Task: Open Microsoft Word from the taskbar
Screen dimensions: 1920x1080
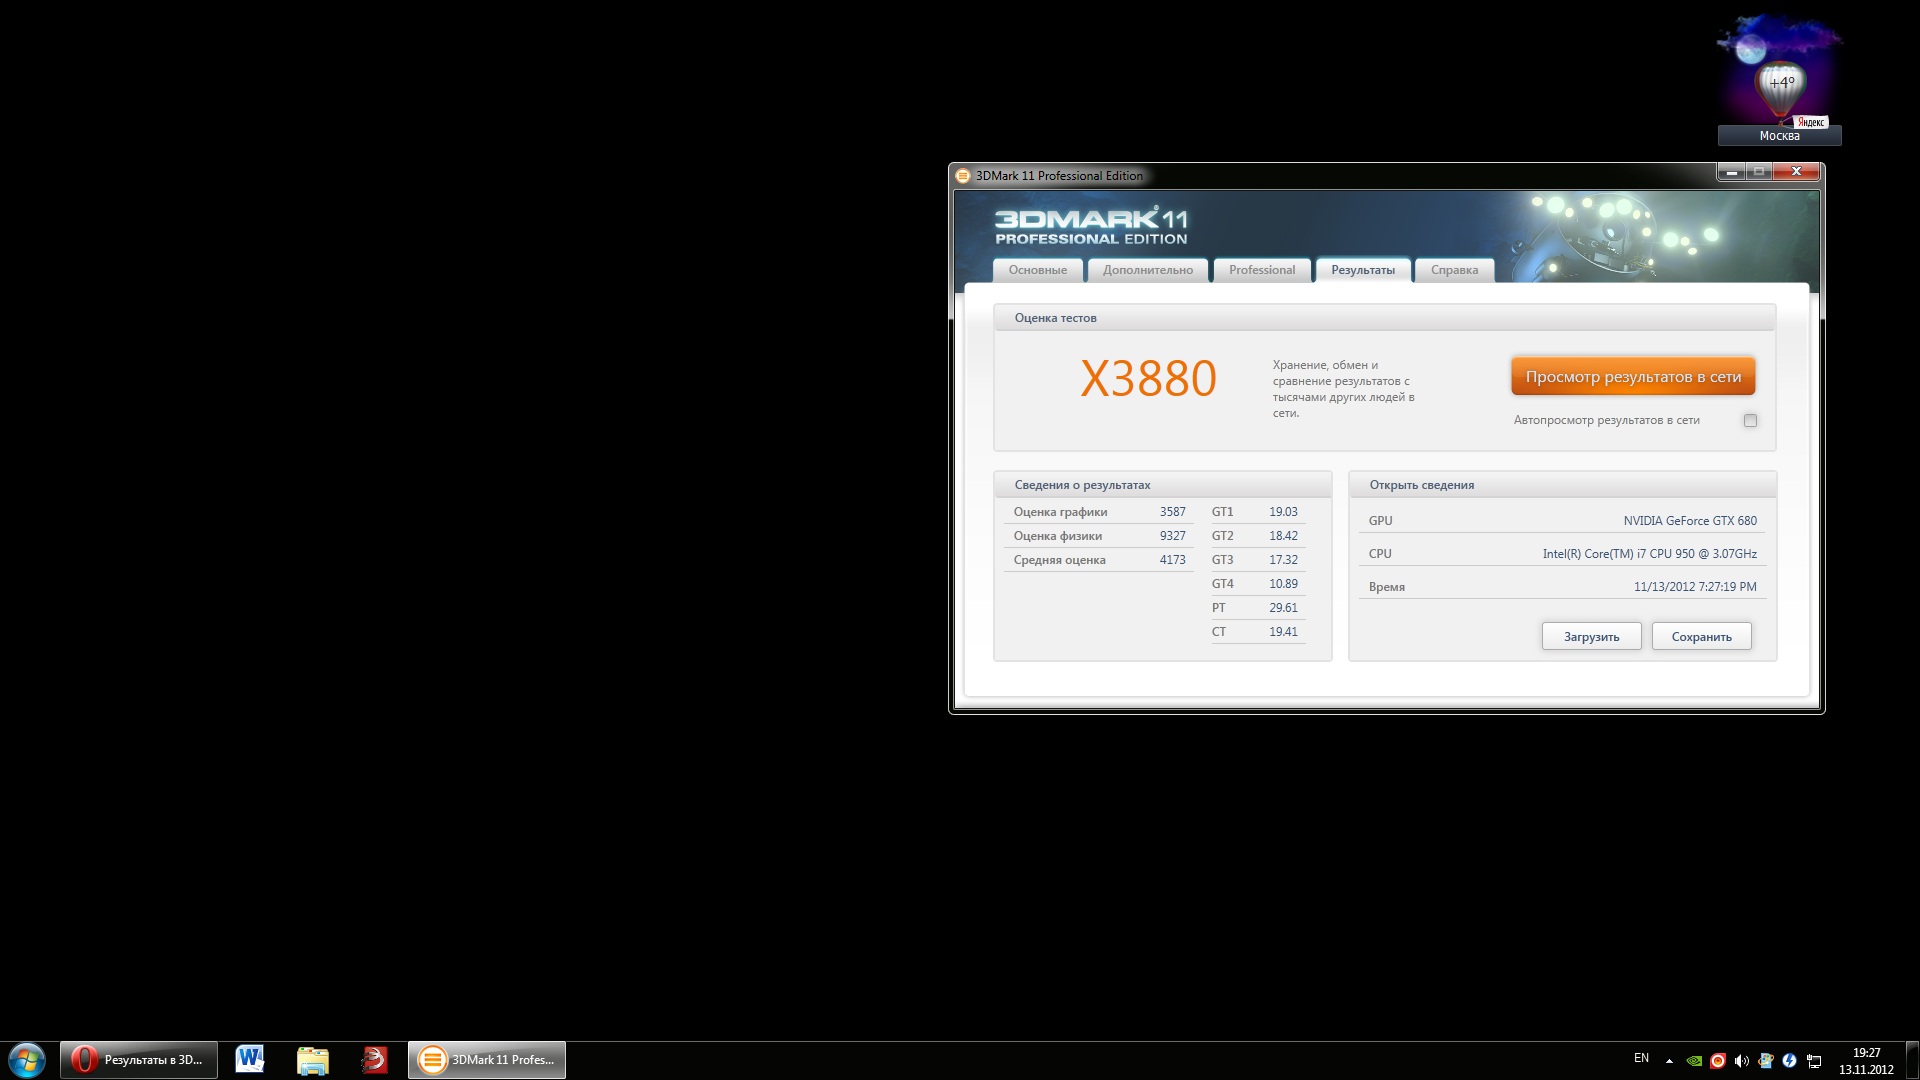Action: click(x=250, y=1060)
